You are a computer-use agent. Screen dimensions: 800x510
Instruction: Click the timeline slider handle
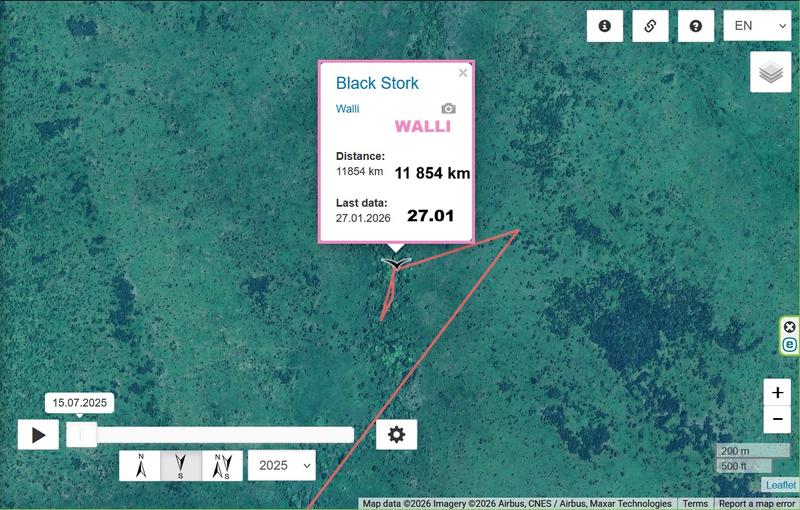[x=81, y=435]
